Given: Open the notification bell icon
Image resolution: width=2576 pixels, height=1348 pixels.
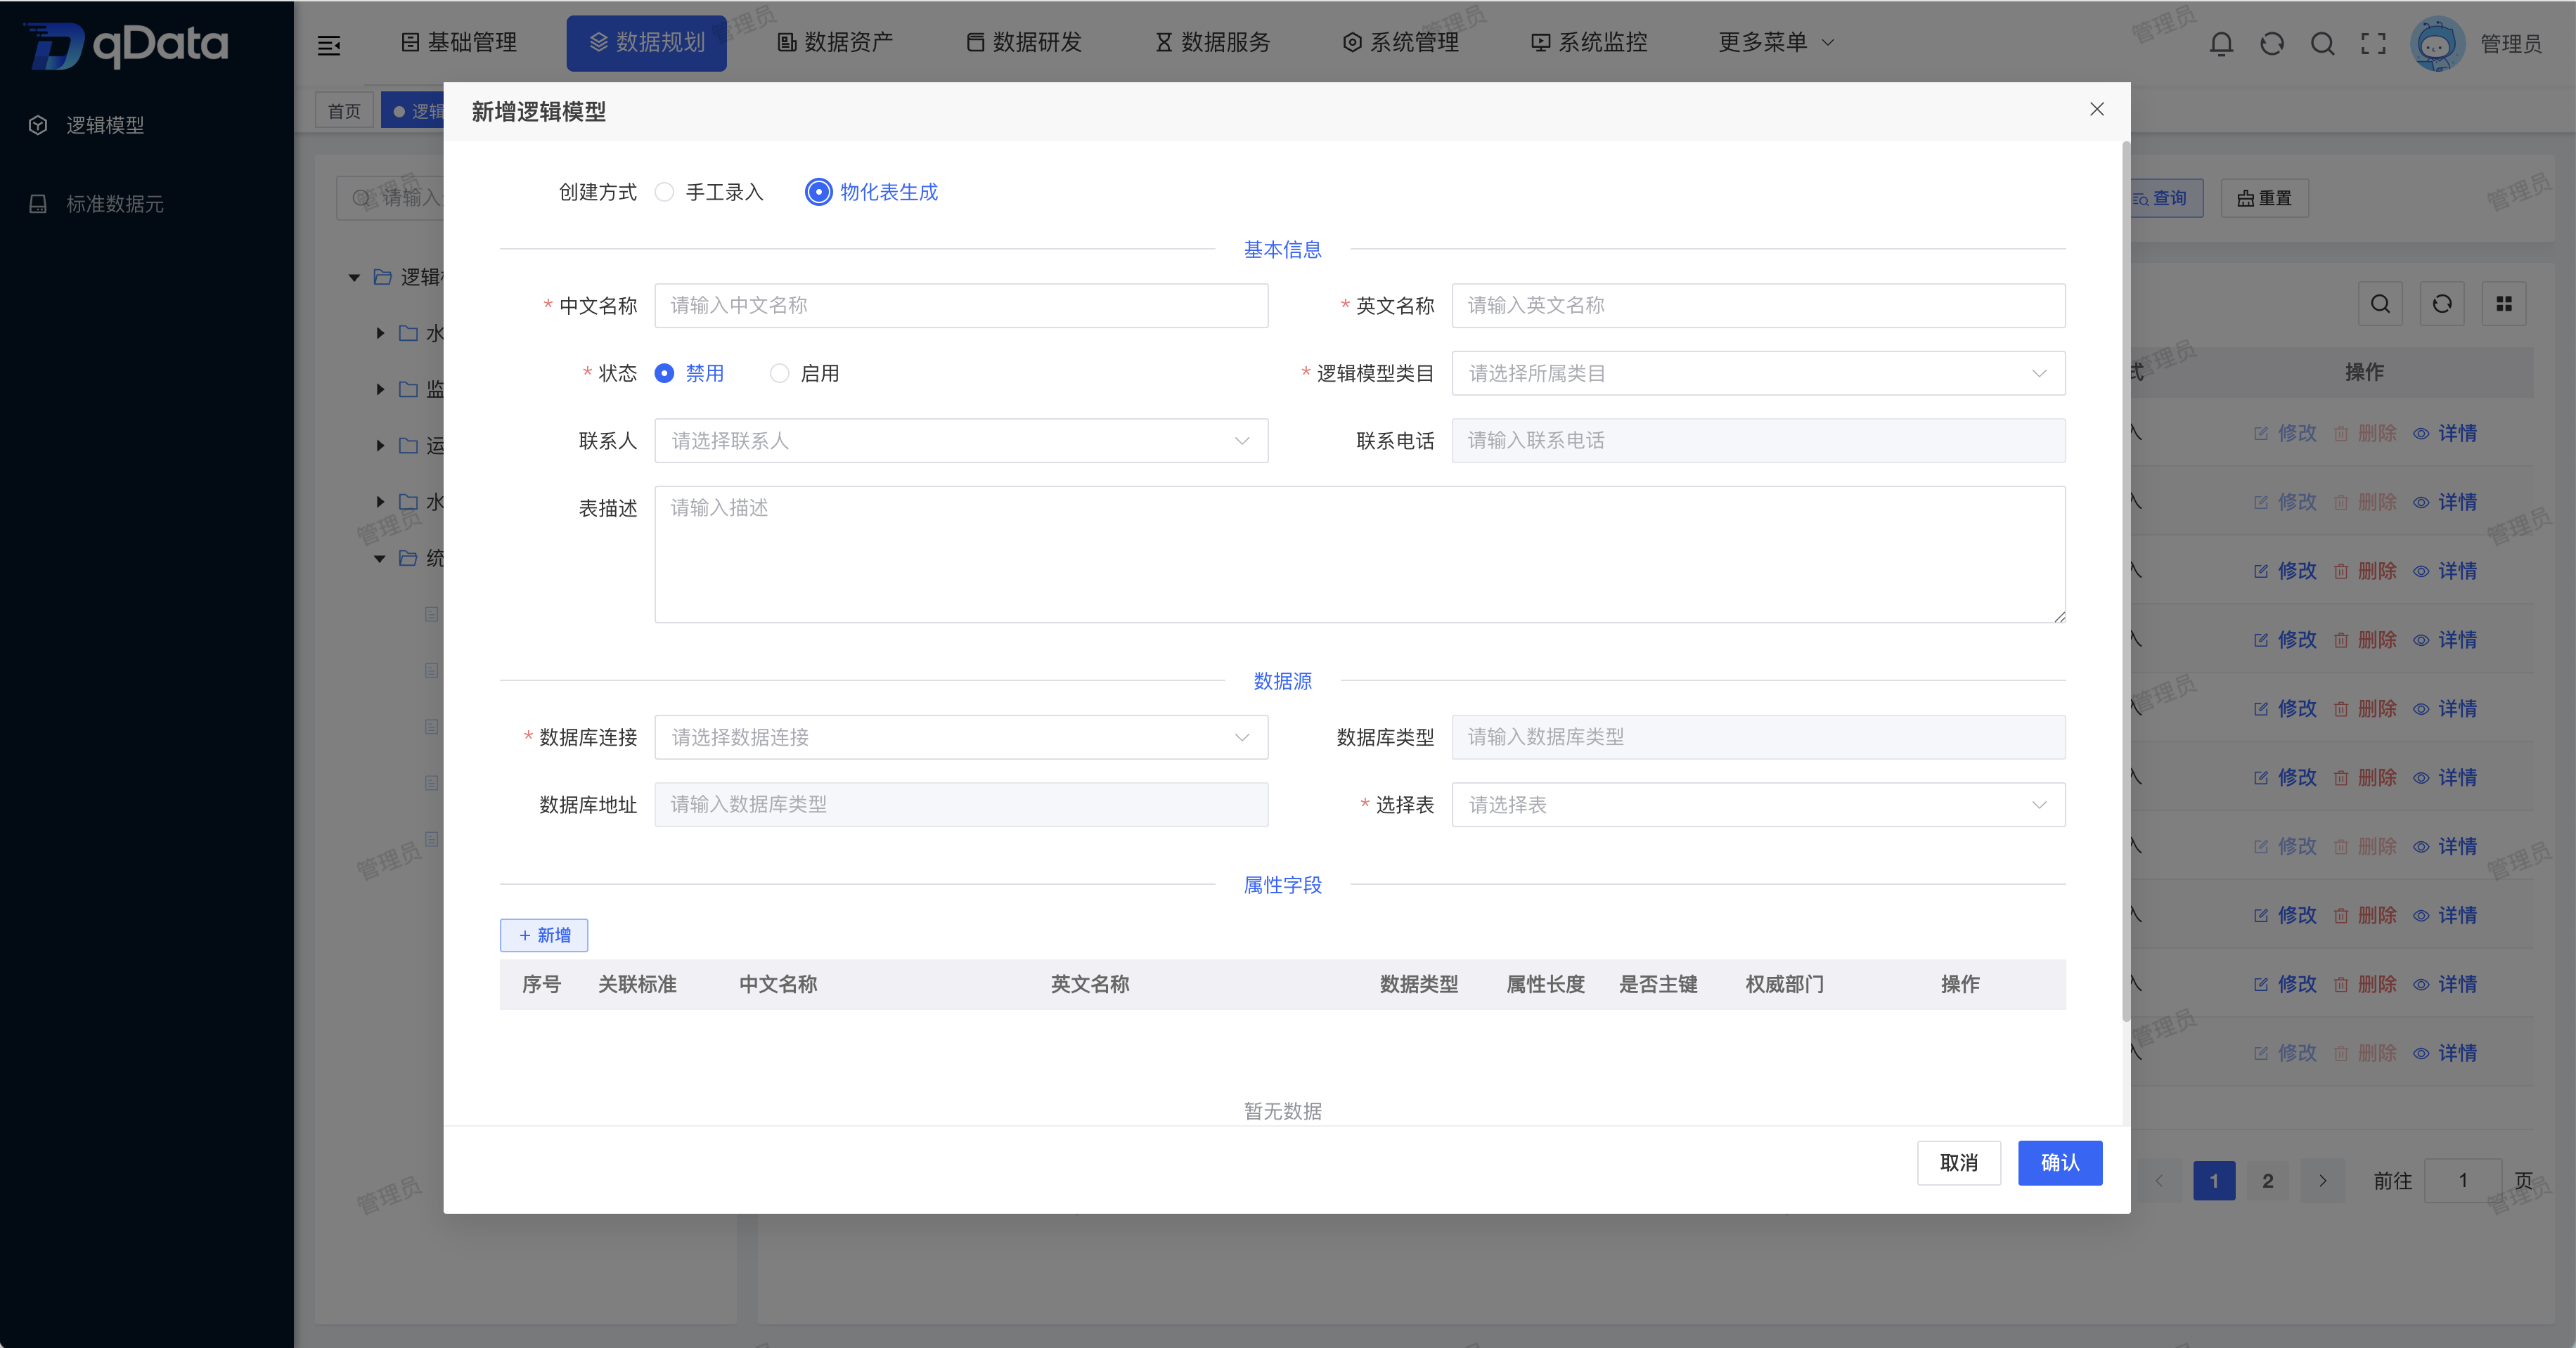Looking at the screenshot, I should pos(2221,43).
